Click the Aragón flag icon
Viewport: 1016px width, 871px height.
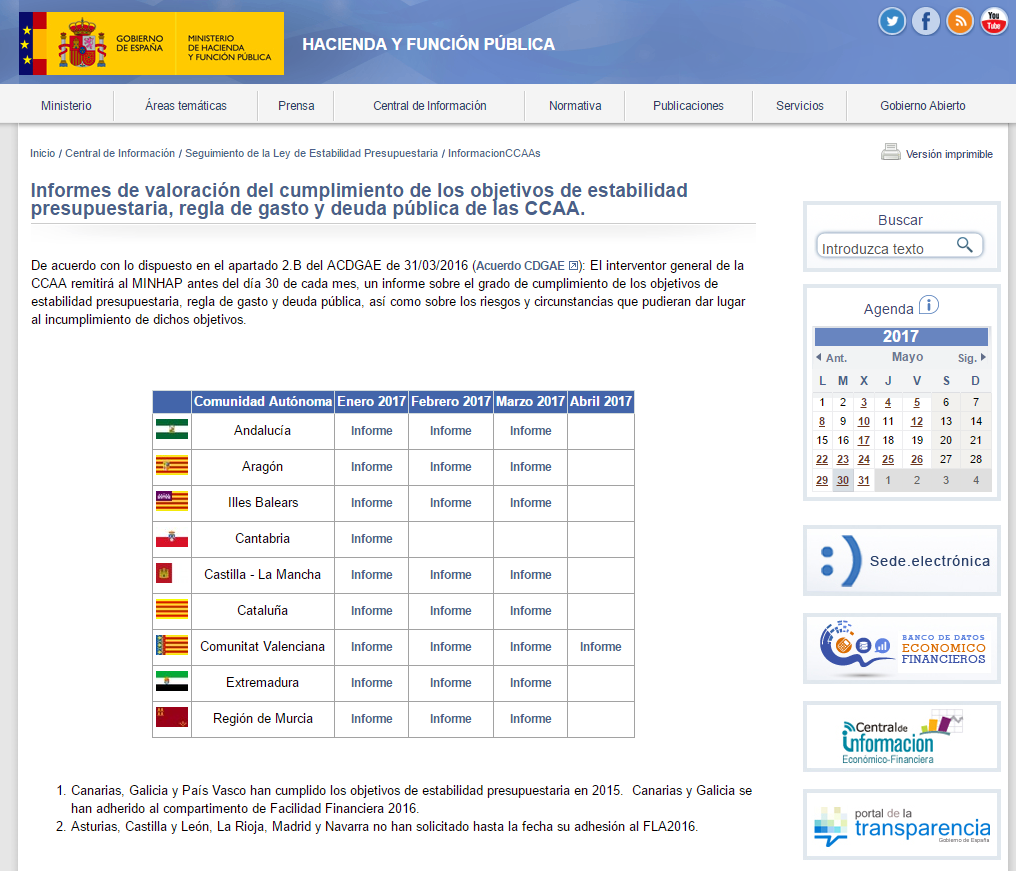[x=172, y=465]
